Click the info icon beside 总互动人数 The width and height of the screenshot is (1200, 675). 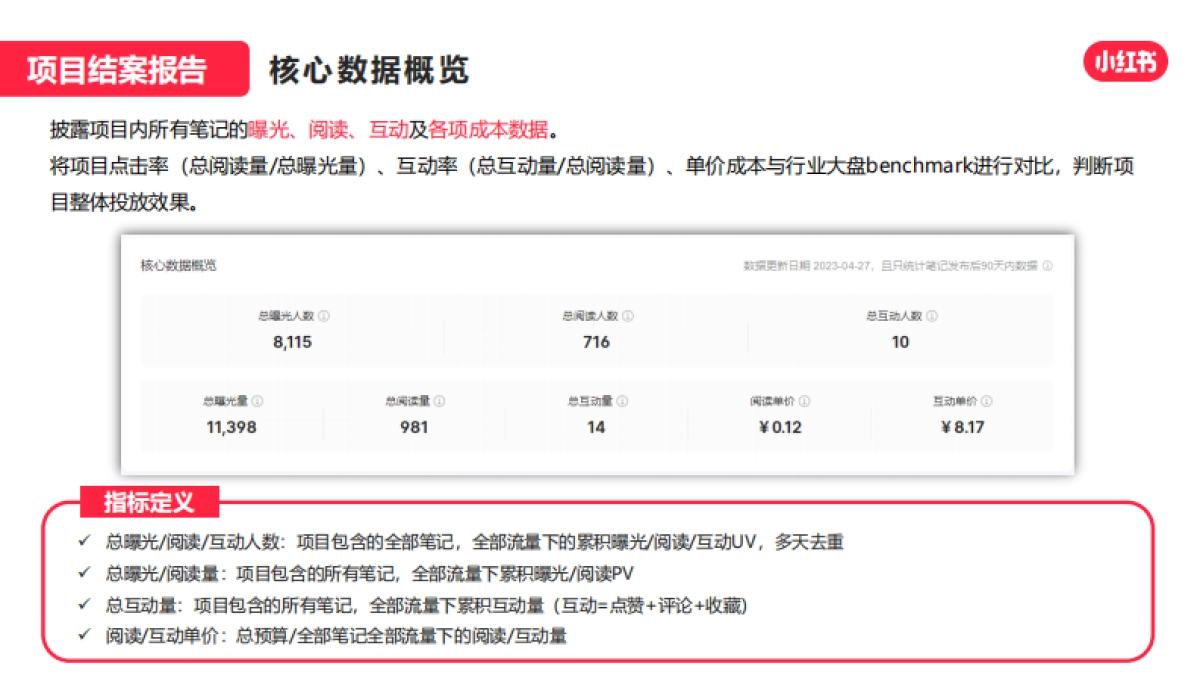click(x=934, y=318)
